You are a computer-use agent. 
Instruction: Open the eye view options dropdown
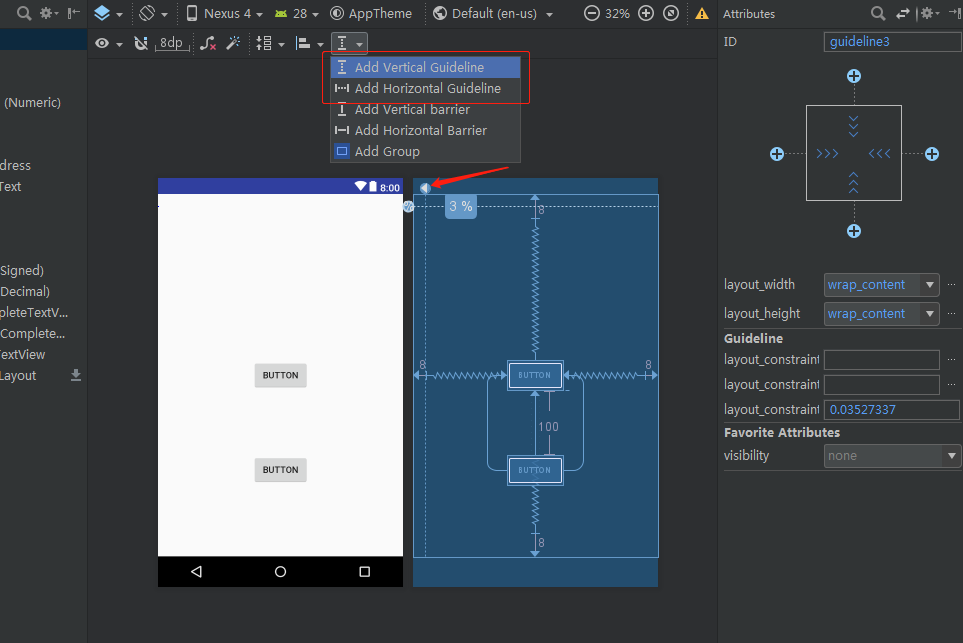coord(109,43)
